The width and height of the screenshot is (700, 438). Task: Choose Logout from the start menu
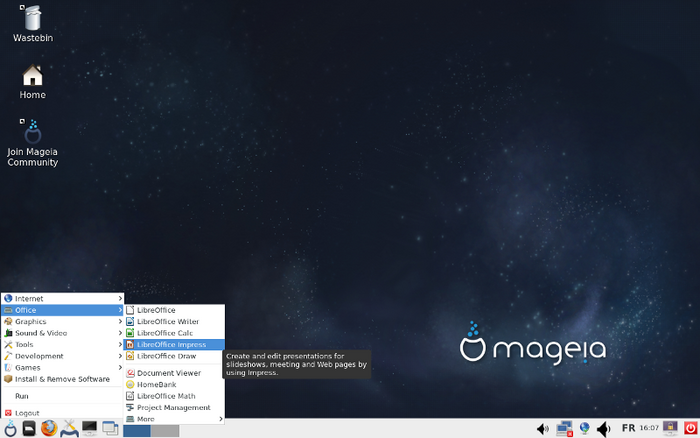(x=27, y=413)
